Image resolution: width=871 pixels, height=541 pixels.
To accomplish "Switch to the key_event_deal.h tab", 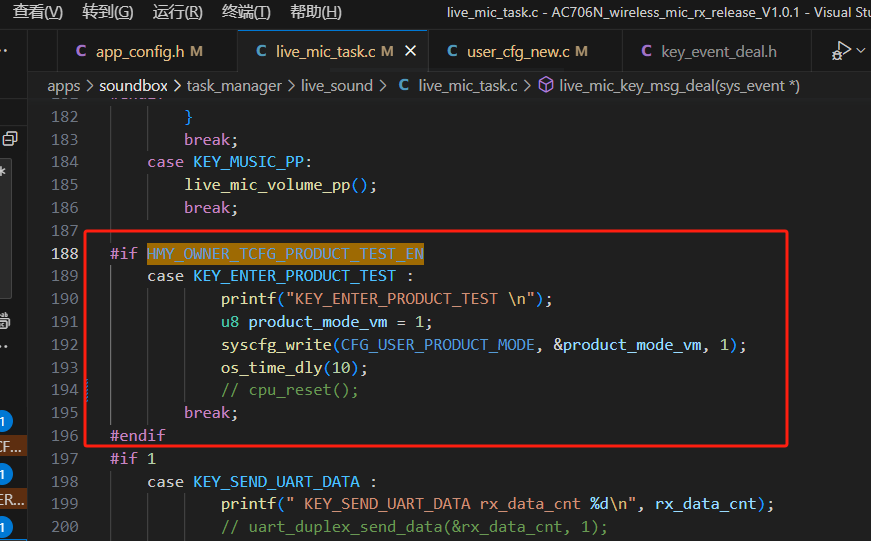I will click(x=719, y=52).
